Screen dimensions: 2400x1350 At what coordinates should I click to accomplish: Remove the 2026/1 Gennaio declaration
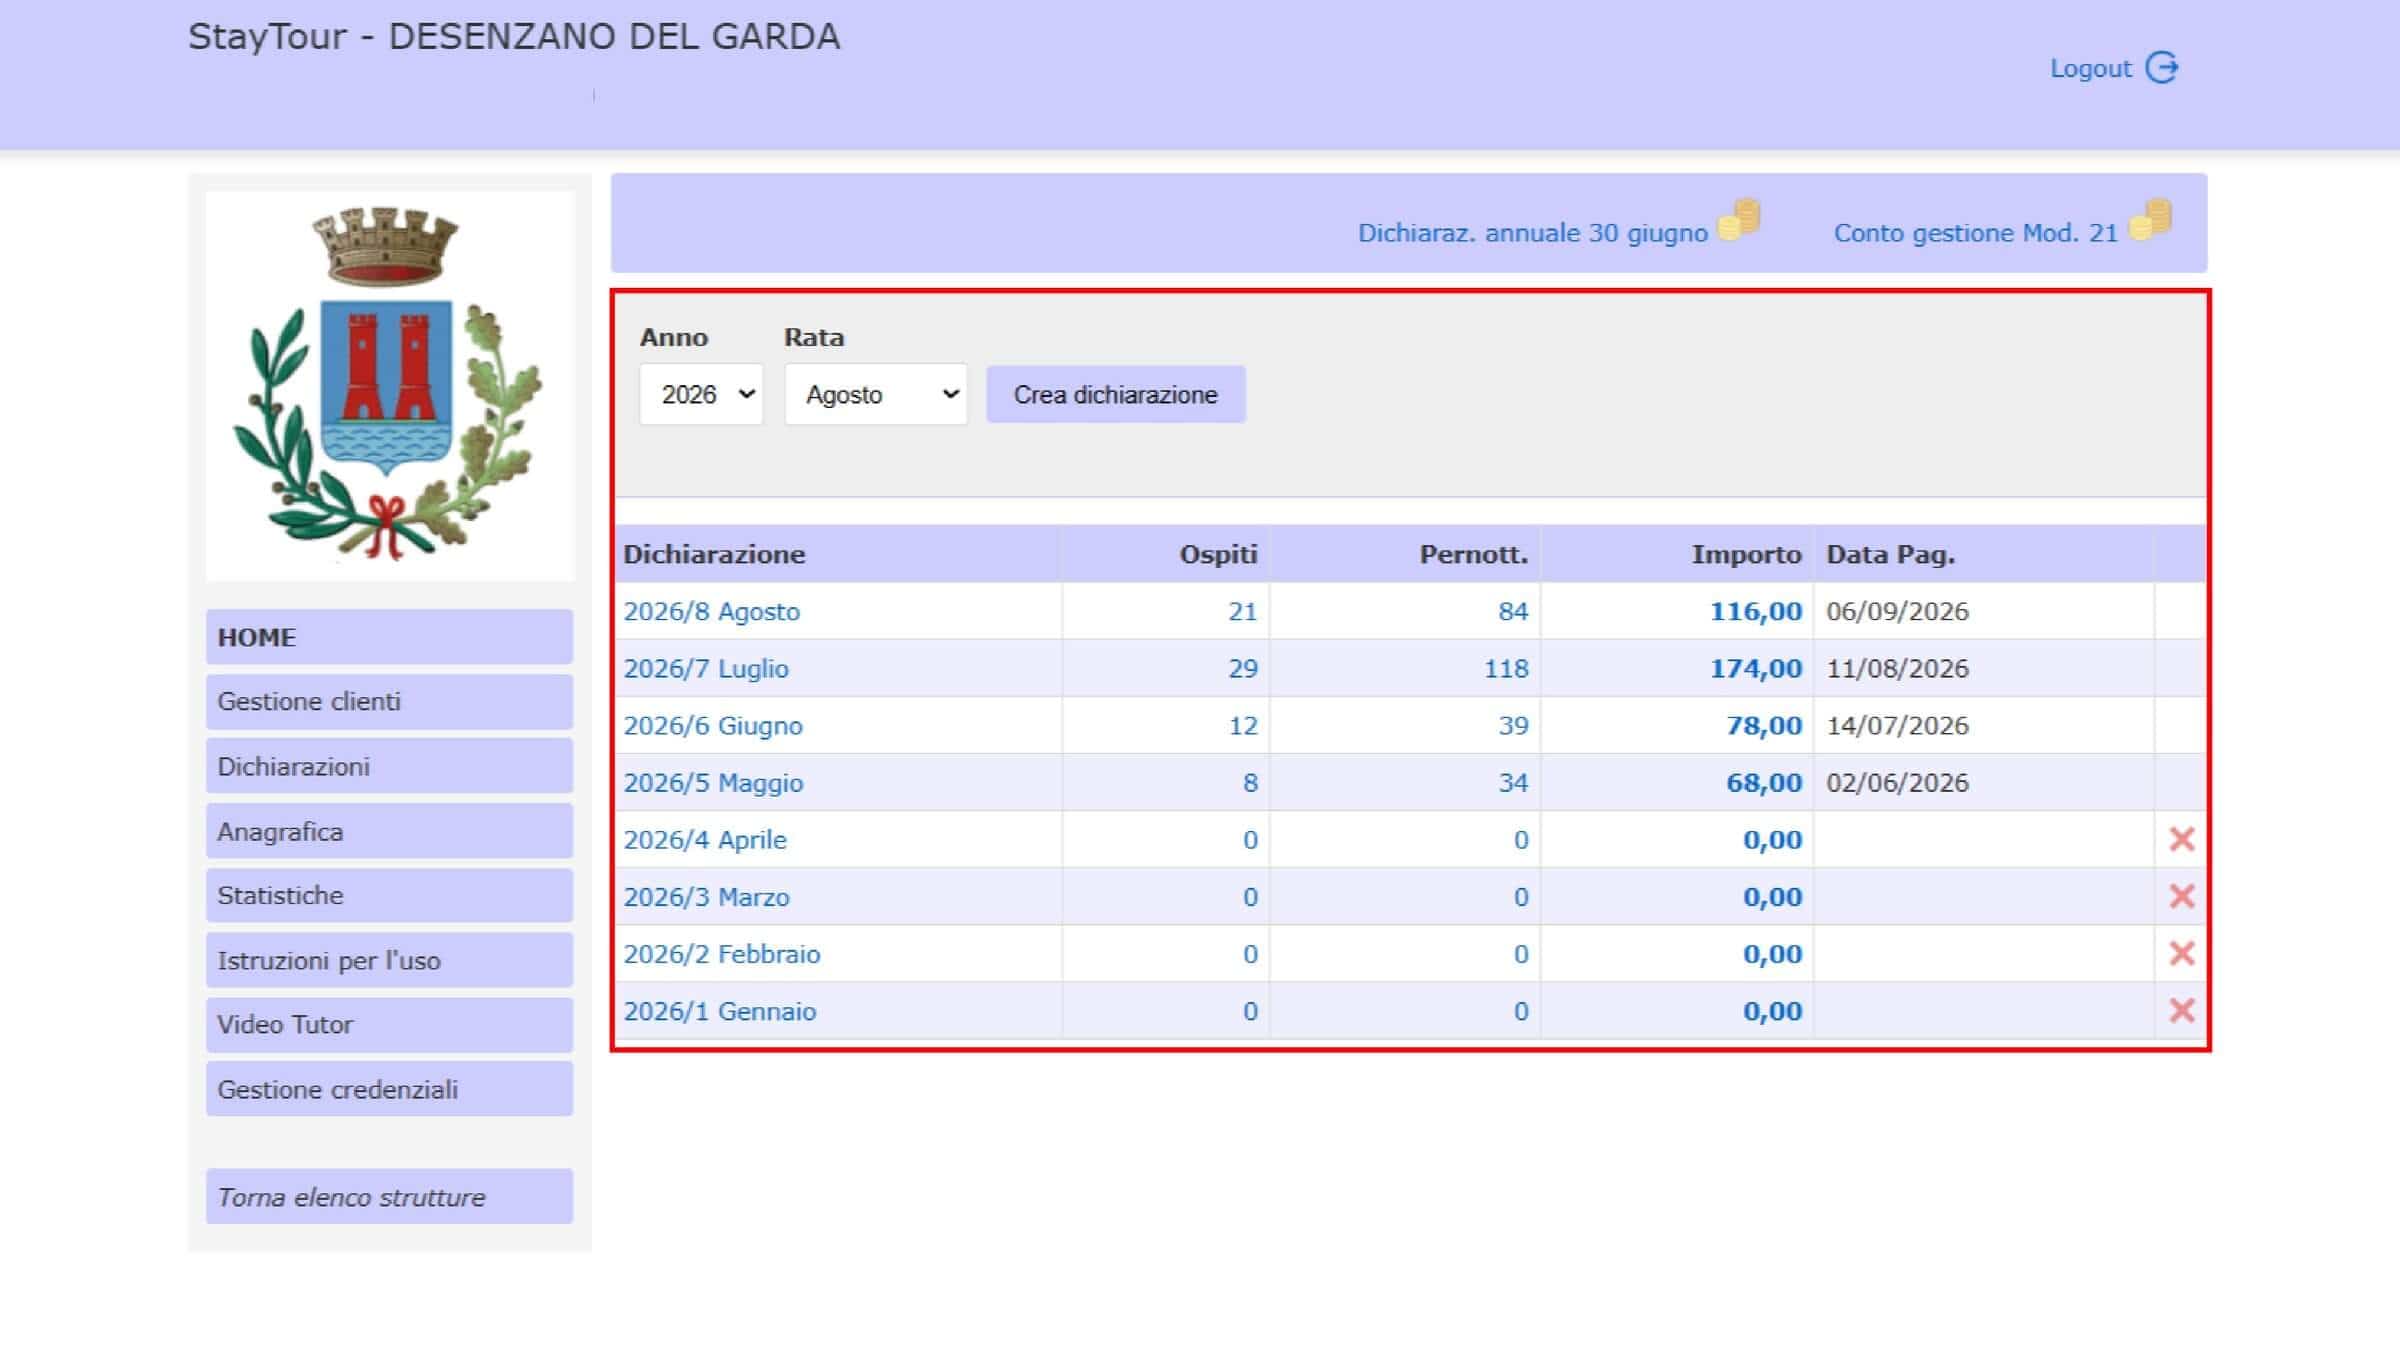[x=2181, y=1010]
